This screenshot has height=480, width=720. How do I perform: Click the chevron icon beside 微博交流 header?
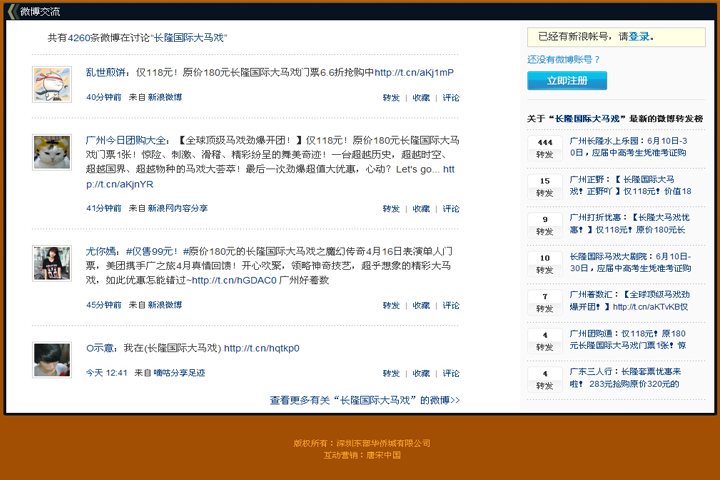point(12,12)
